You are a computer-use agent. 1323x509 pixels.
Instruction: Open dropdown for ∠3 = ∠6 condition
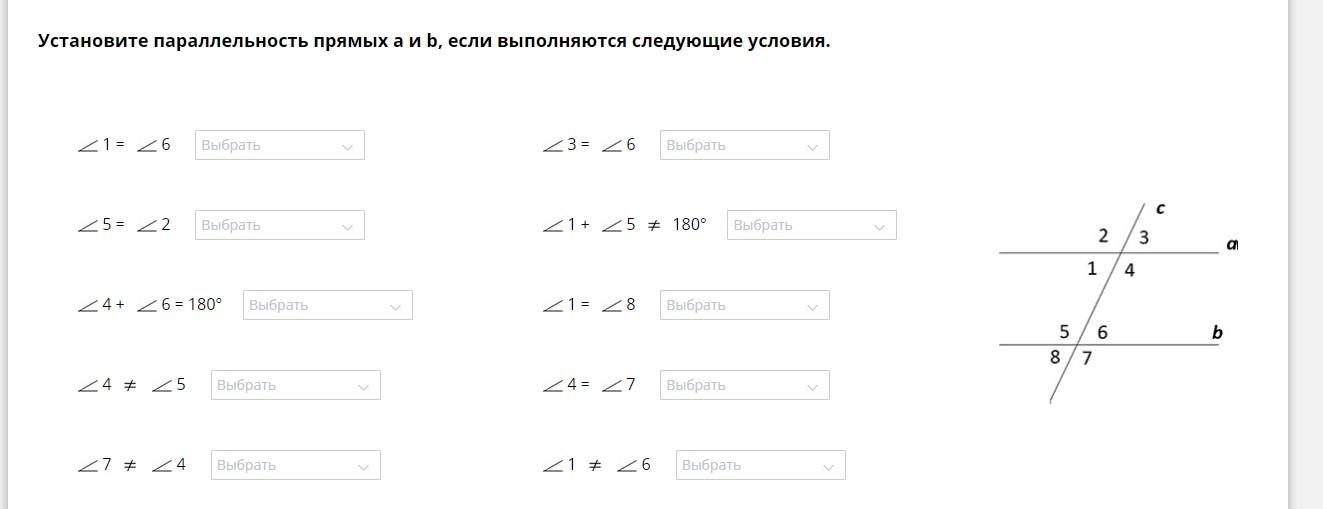(x=745, y=145)
